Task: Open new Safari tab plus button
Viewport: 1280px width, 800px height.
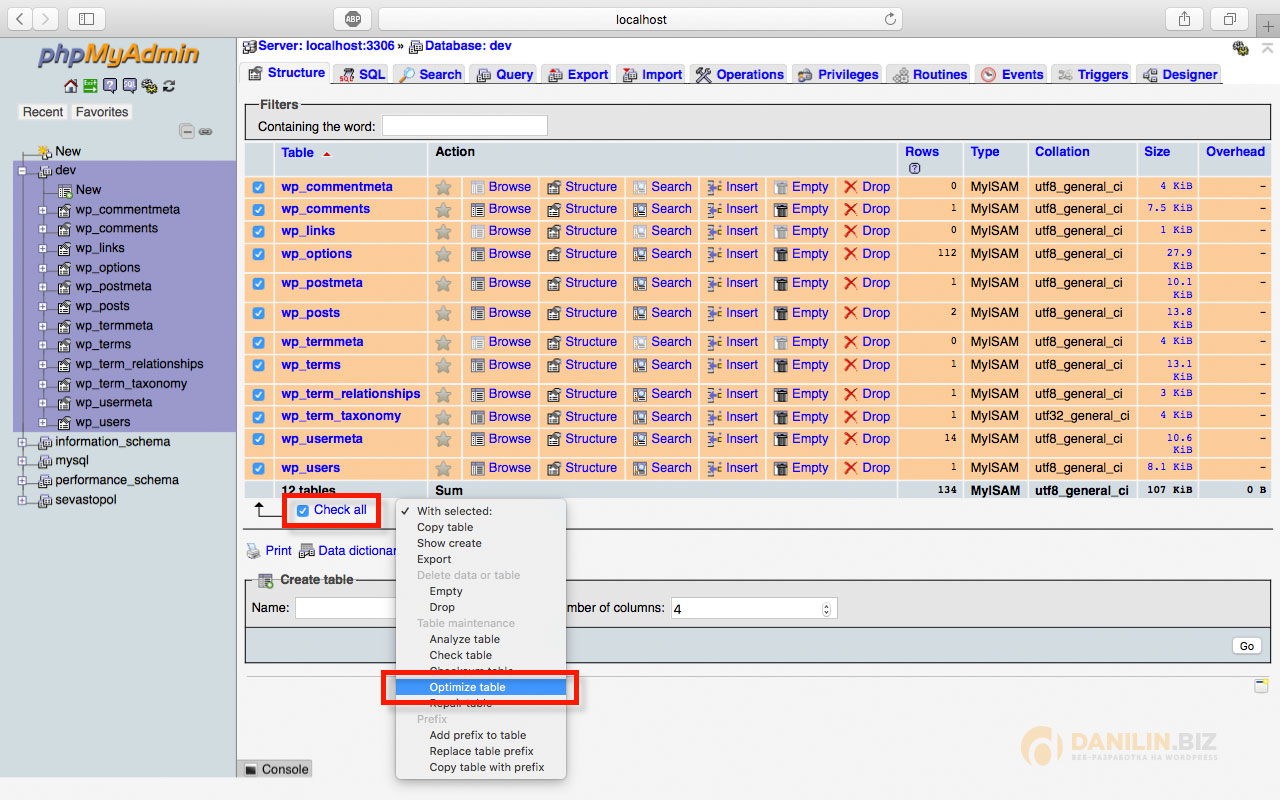Action: [x=1269, y=27]
